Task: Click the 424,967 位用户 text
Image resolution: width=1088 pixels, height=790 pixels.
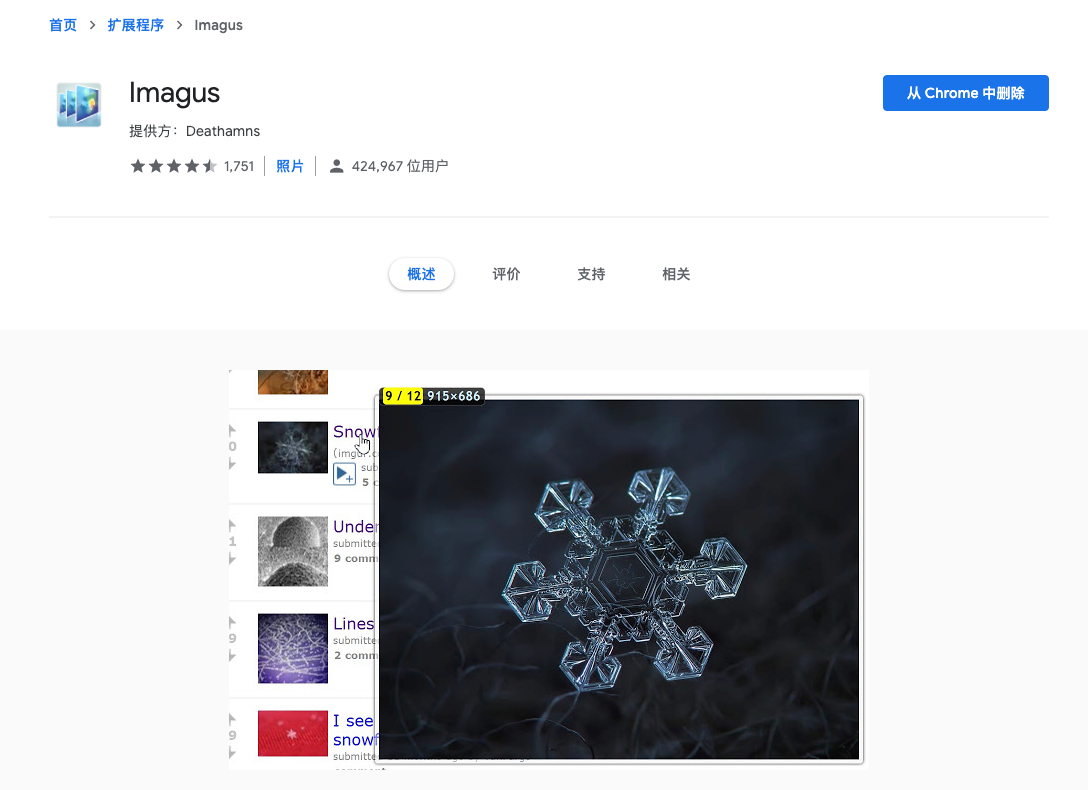Action: pyautogui.click(x=400, y=166)
